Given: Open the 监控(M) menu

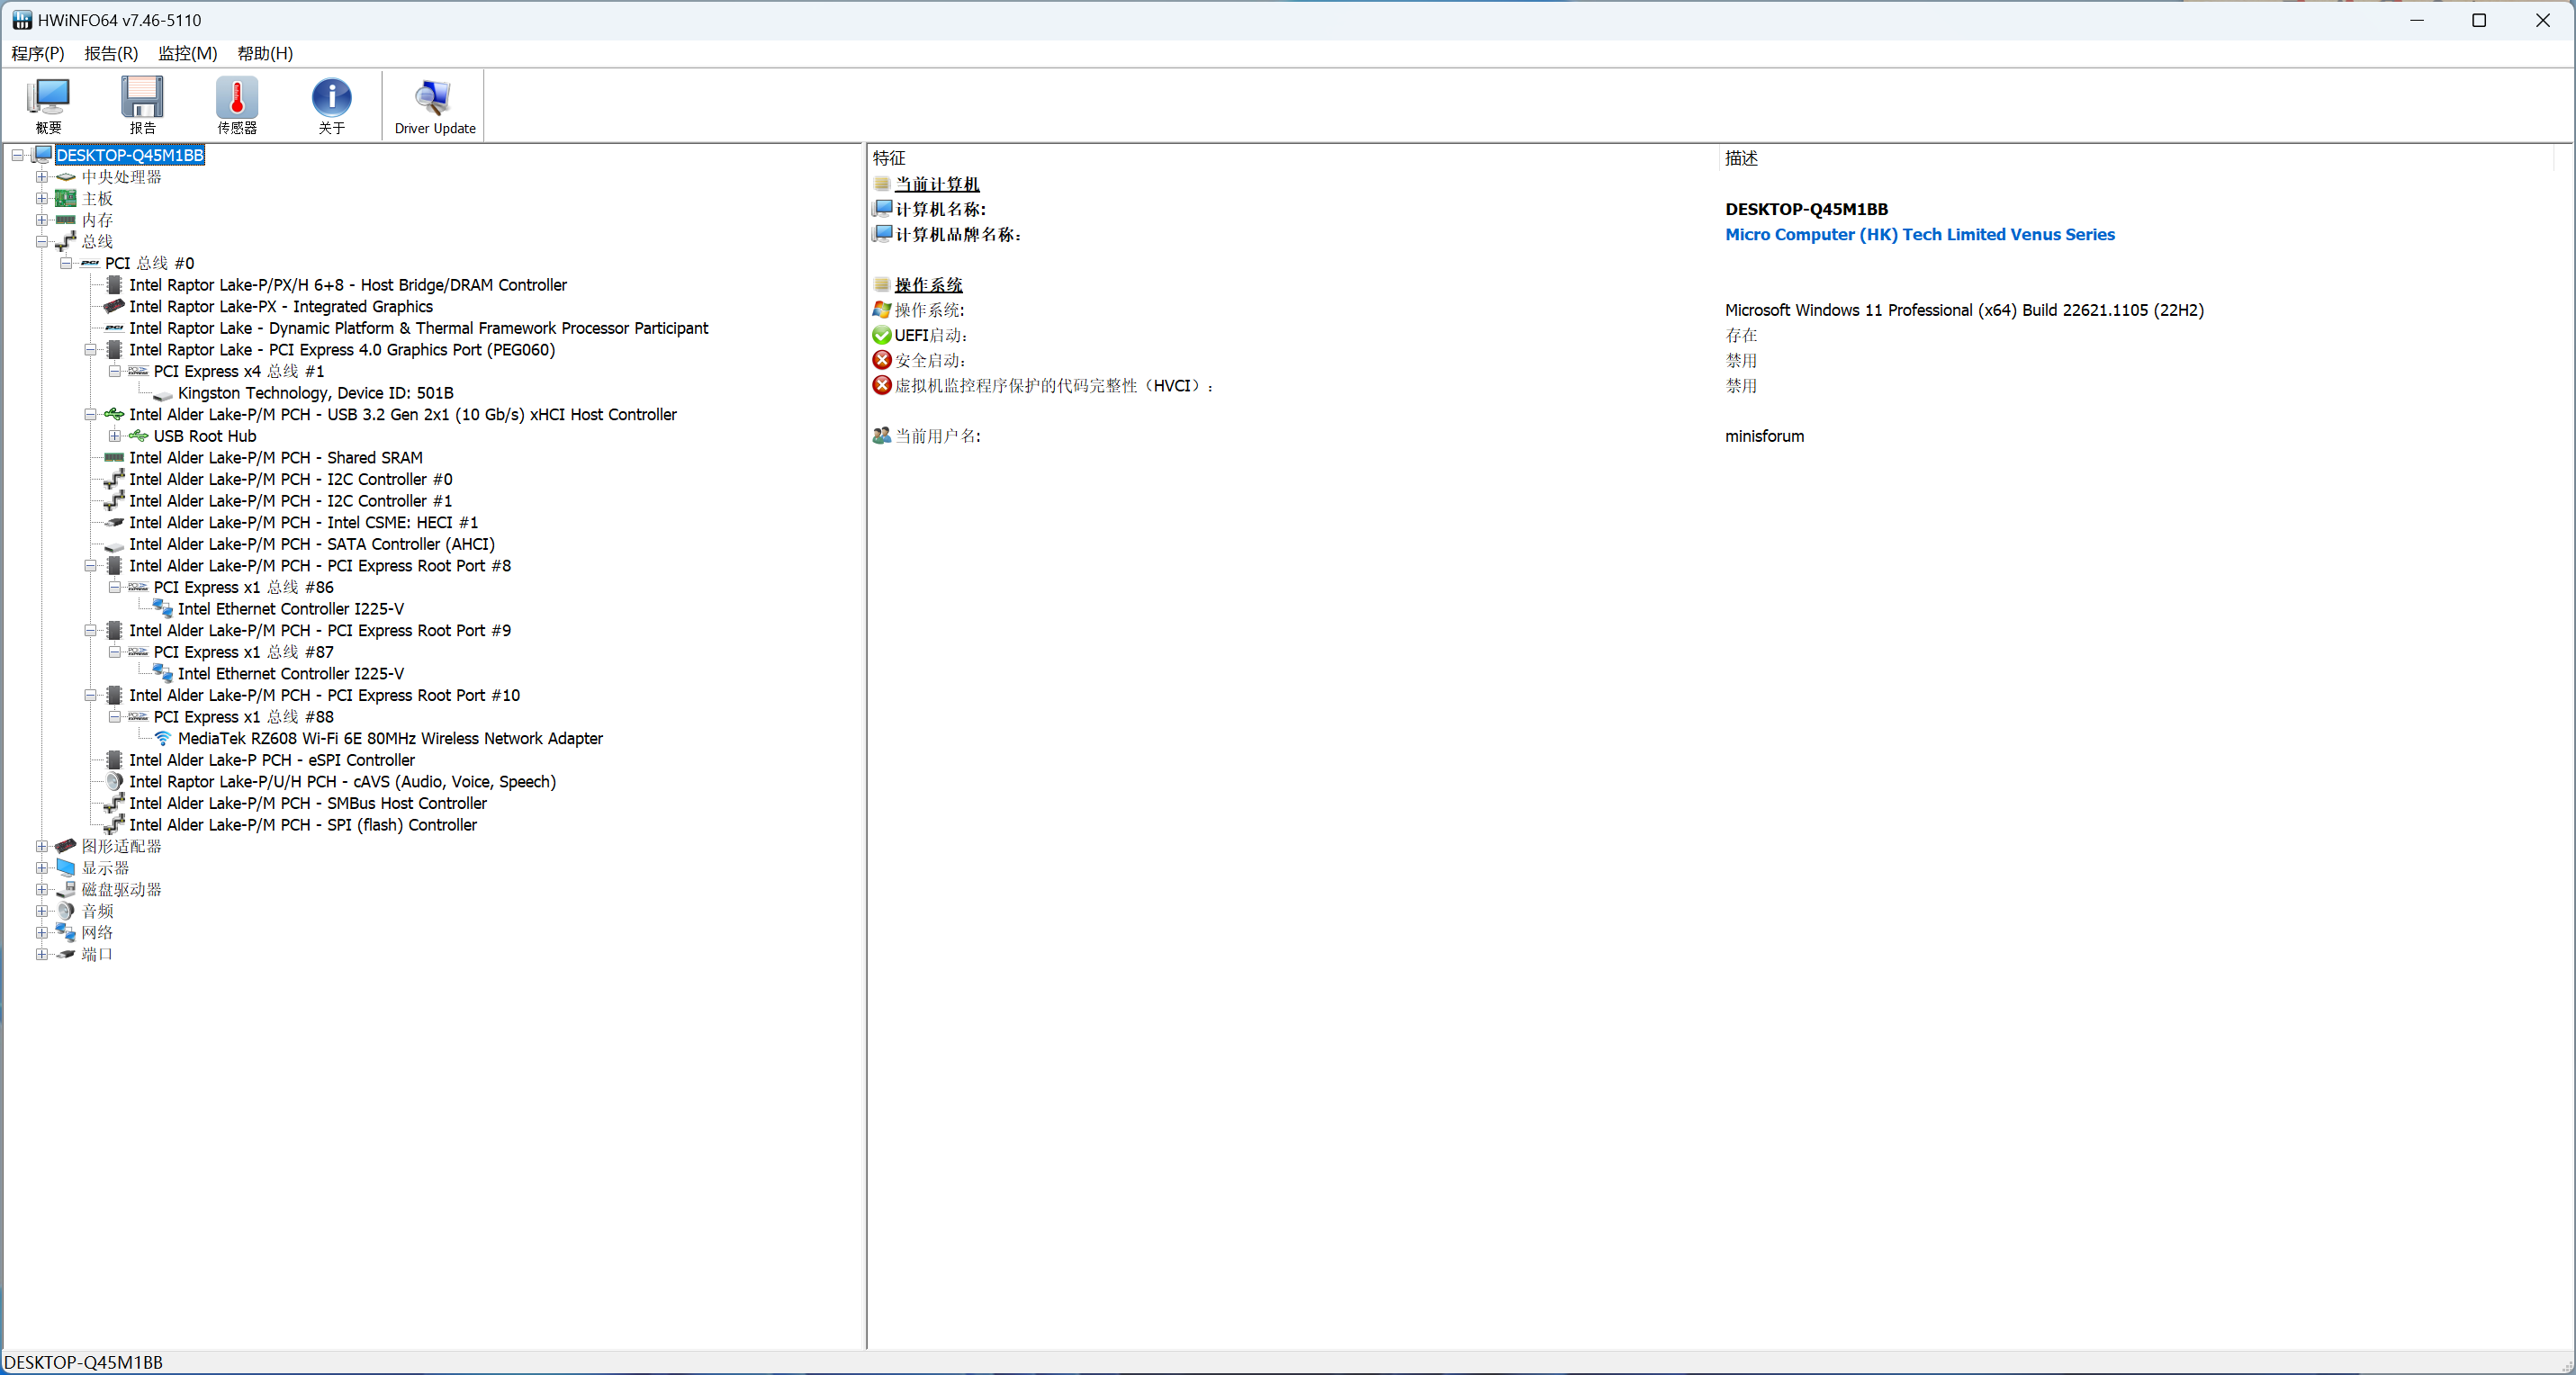Looking at the screenshot, I should point(187,53).
